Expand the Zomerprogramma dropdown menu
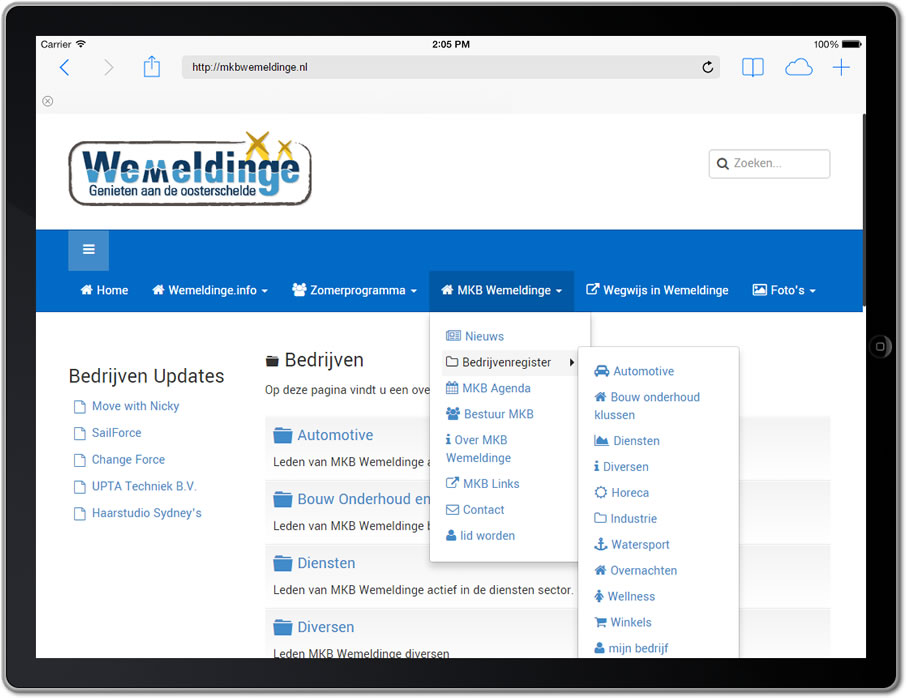The width and height of the screenshot is (906, 698). (354, 290)
